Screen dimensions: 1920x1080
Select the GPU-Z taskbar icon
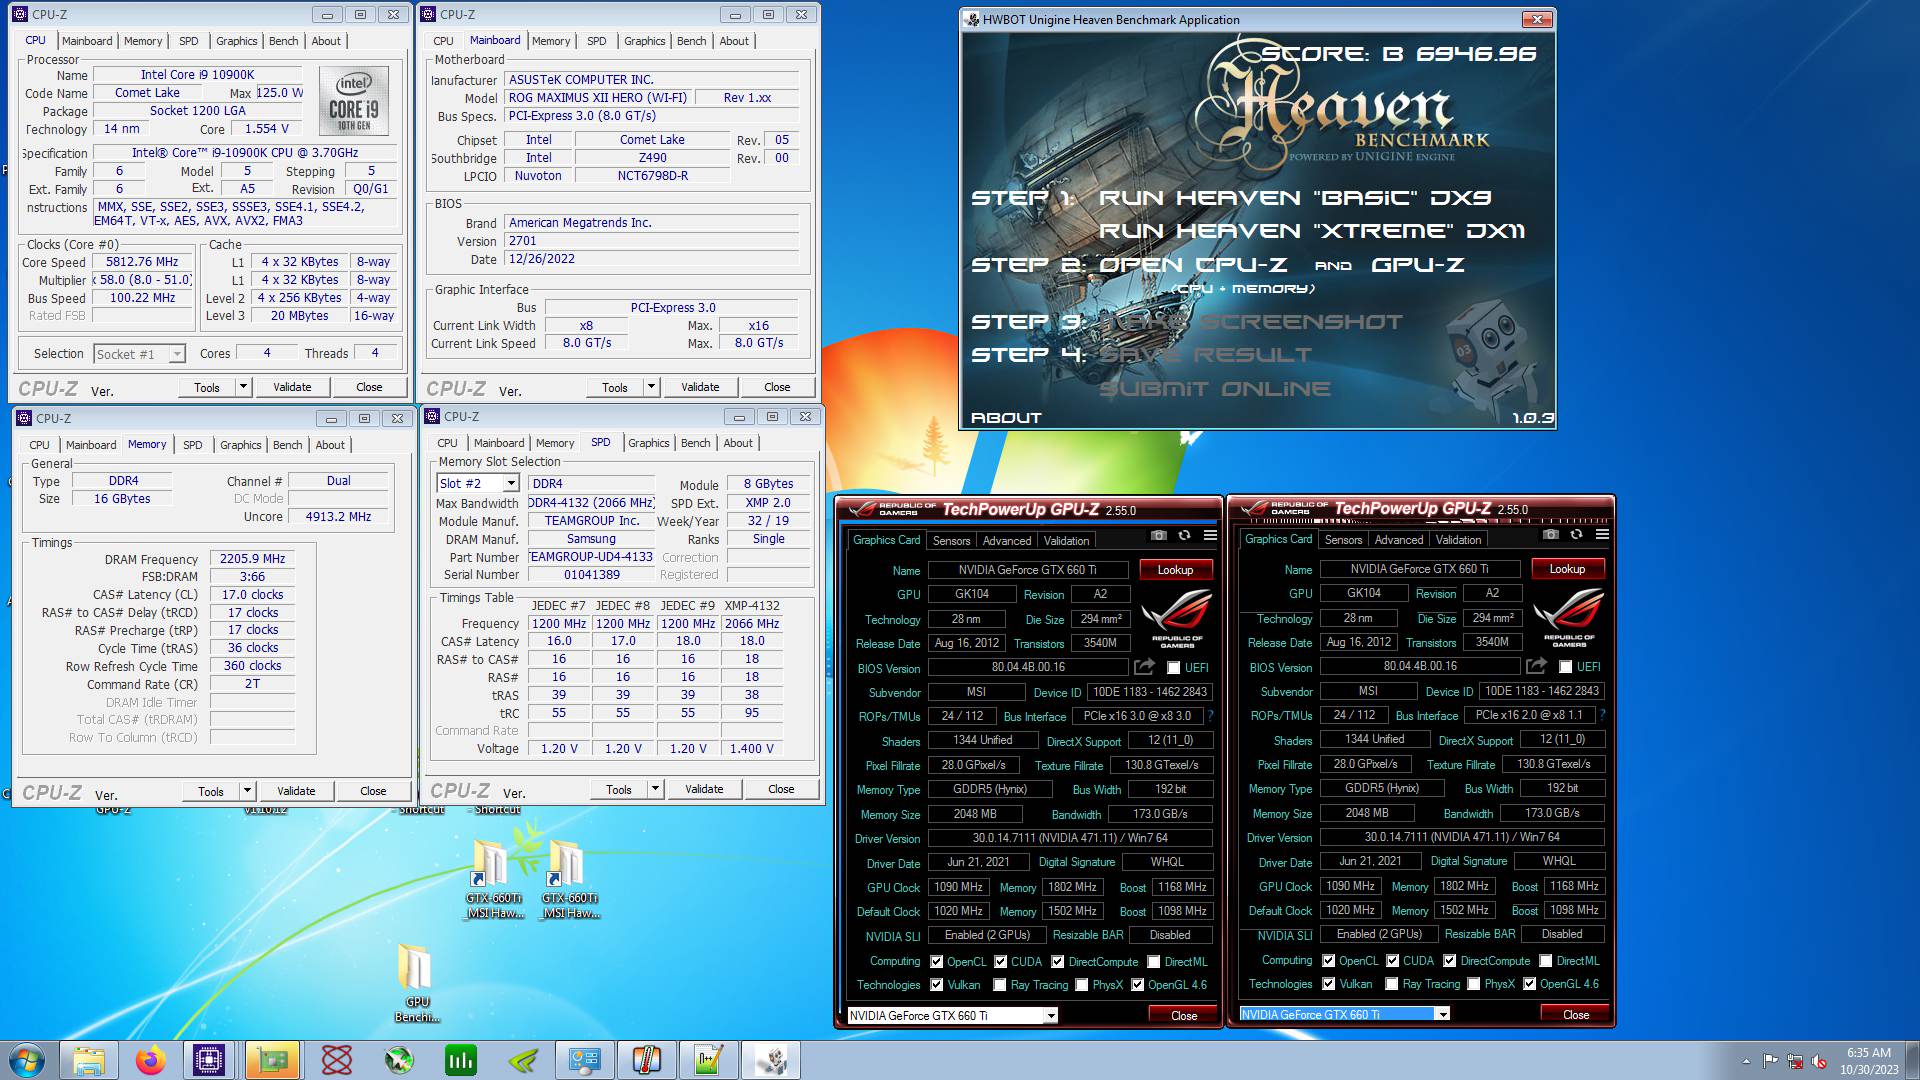tap(272, 1060)
